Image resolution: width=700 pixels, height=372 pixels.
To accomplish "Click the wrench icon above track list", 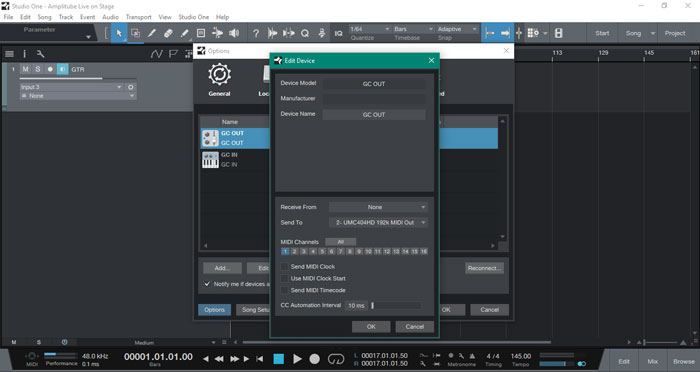I will [40, 54].
